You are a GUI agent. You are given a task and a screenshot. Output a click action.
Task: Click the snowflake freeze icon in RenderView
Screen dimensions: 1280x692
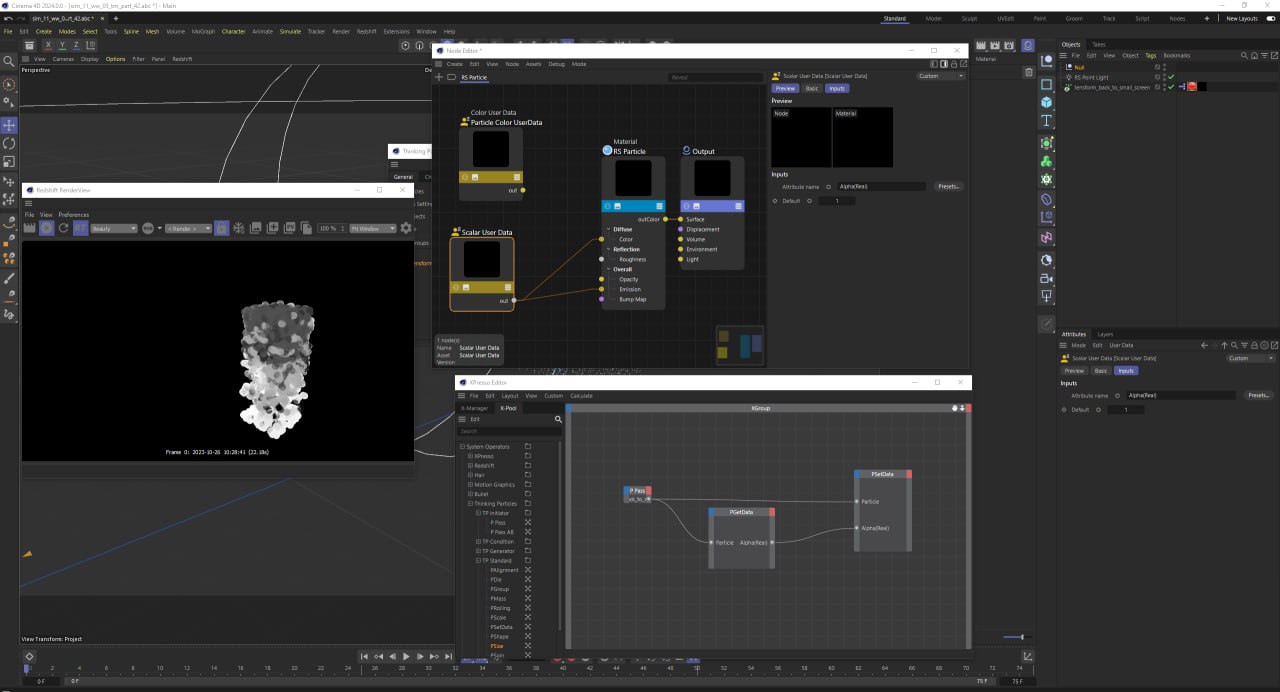pyautogui.click(x=238, y=228)
